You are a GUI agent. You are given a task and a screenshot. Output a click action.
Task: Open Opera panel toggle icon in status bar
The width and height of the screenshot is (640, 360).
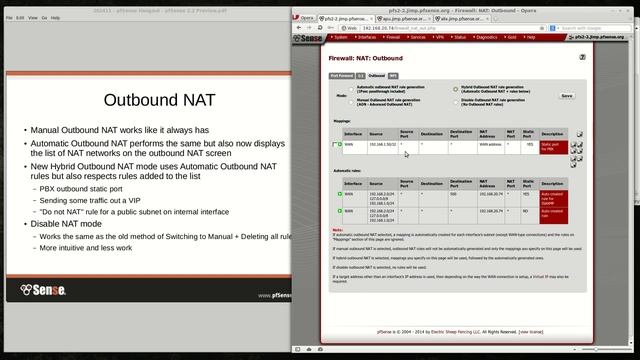click(298, 349)
